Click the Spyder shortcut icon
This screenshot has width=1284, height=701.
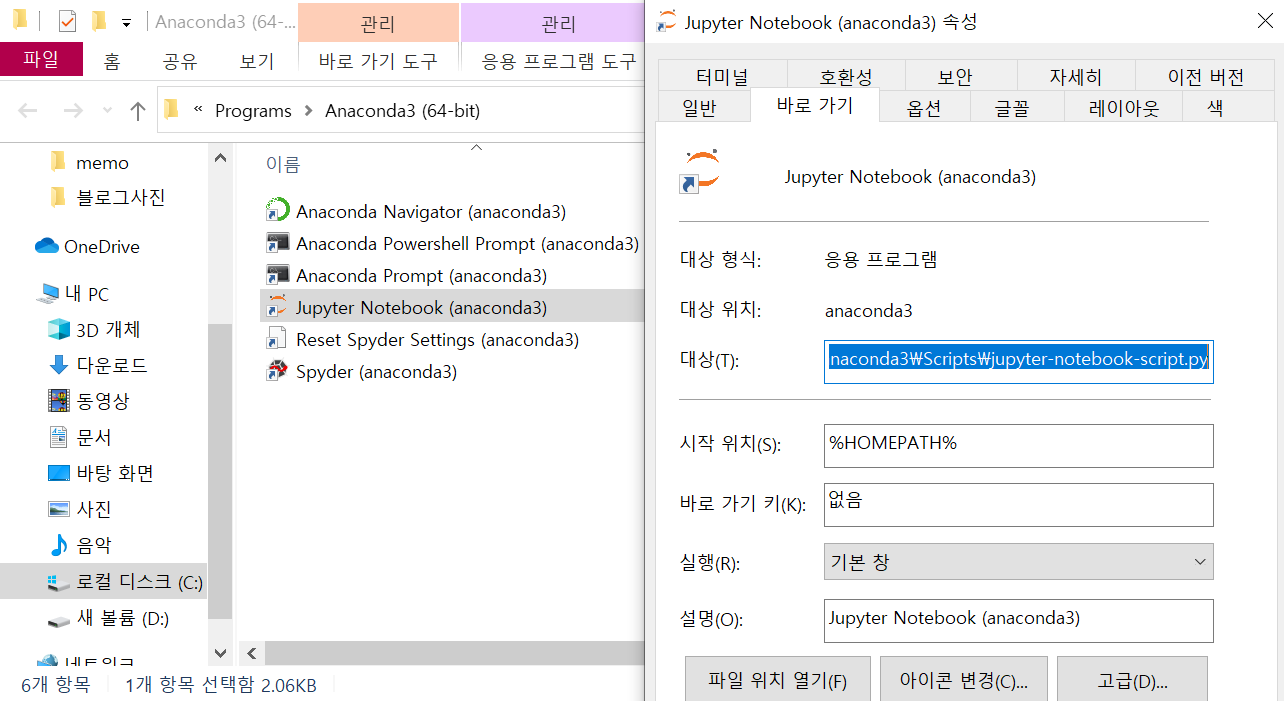point(277,371)
